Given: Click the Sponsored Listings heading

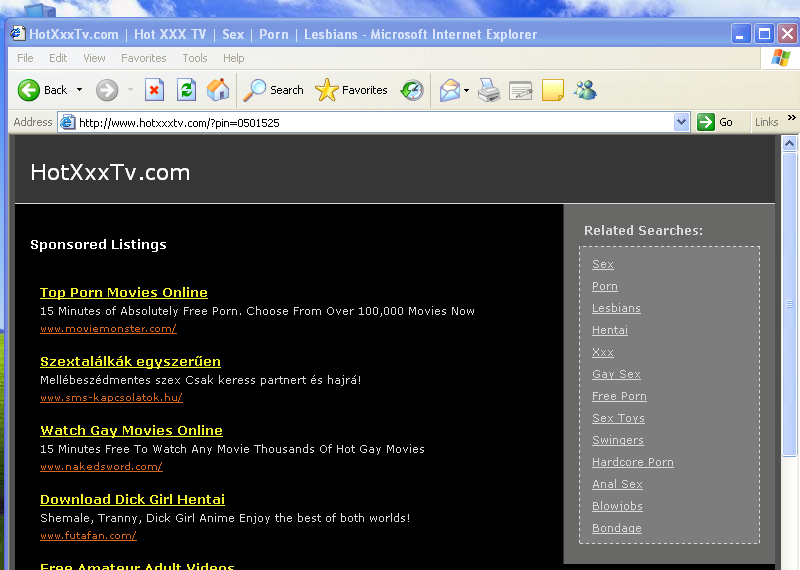Looking at the screenshot, I should pos(98,244).
